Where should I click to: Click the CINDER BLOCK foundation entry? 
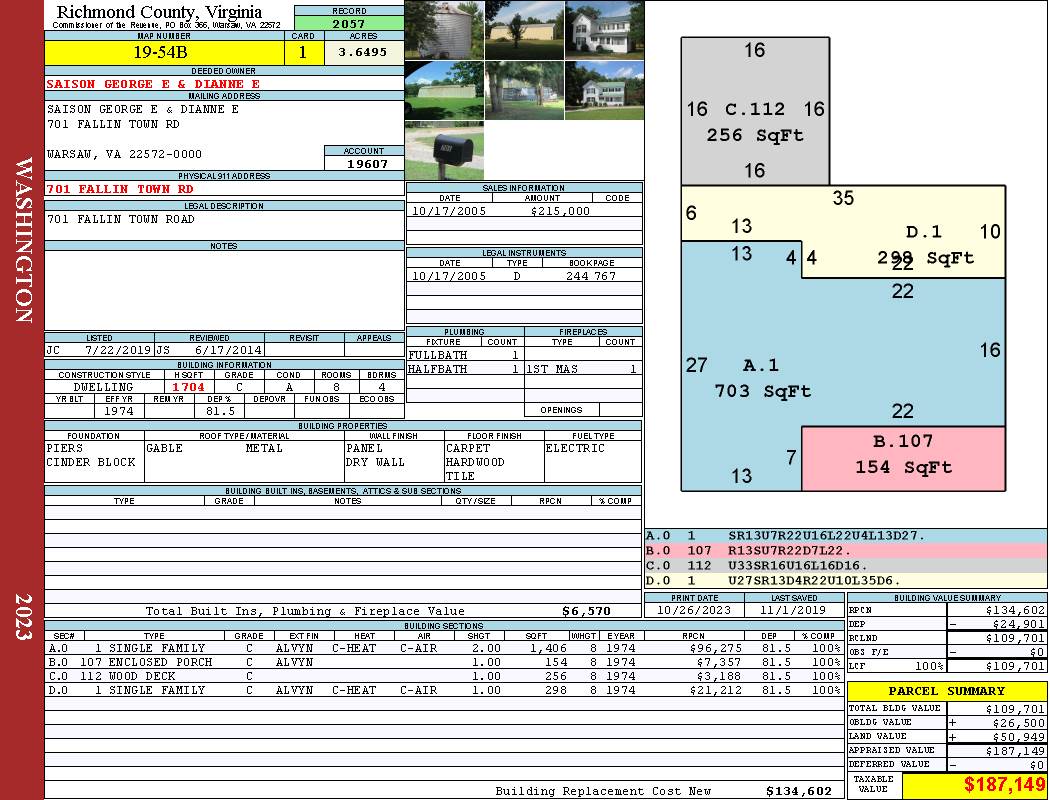(x=91, y=462)
